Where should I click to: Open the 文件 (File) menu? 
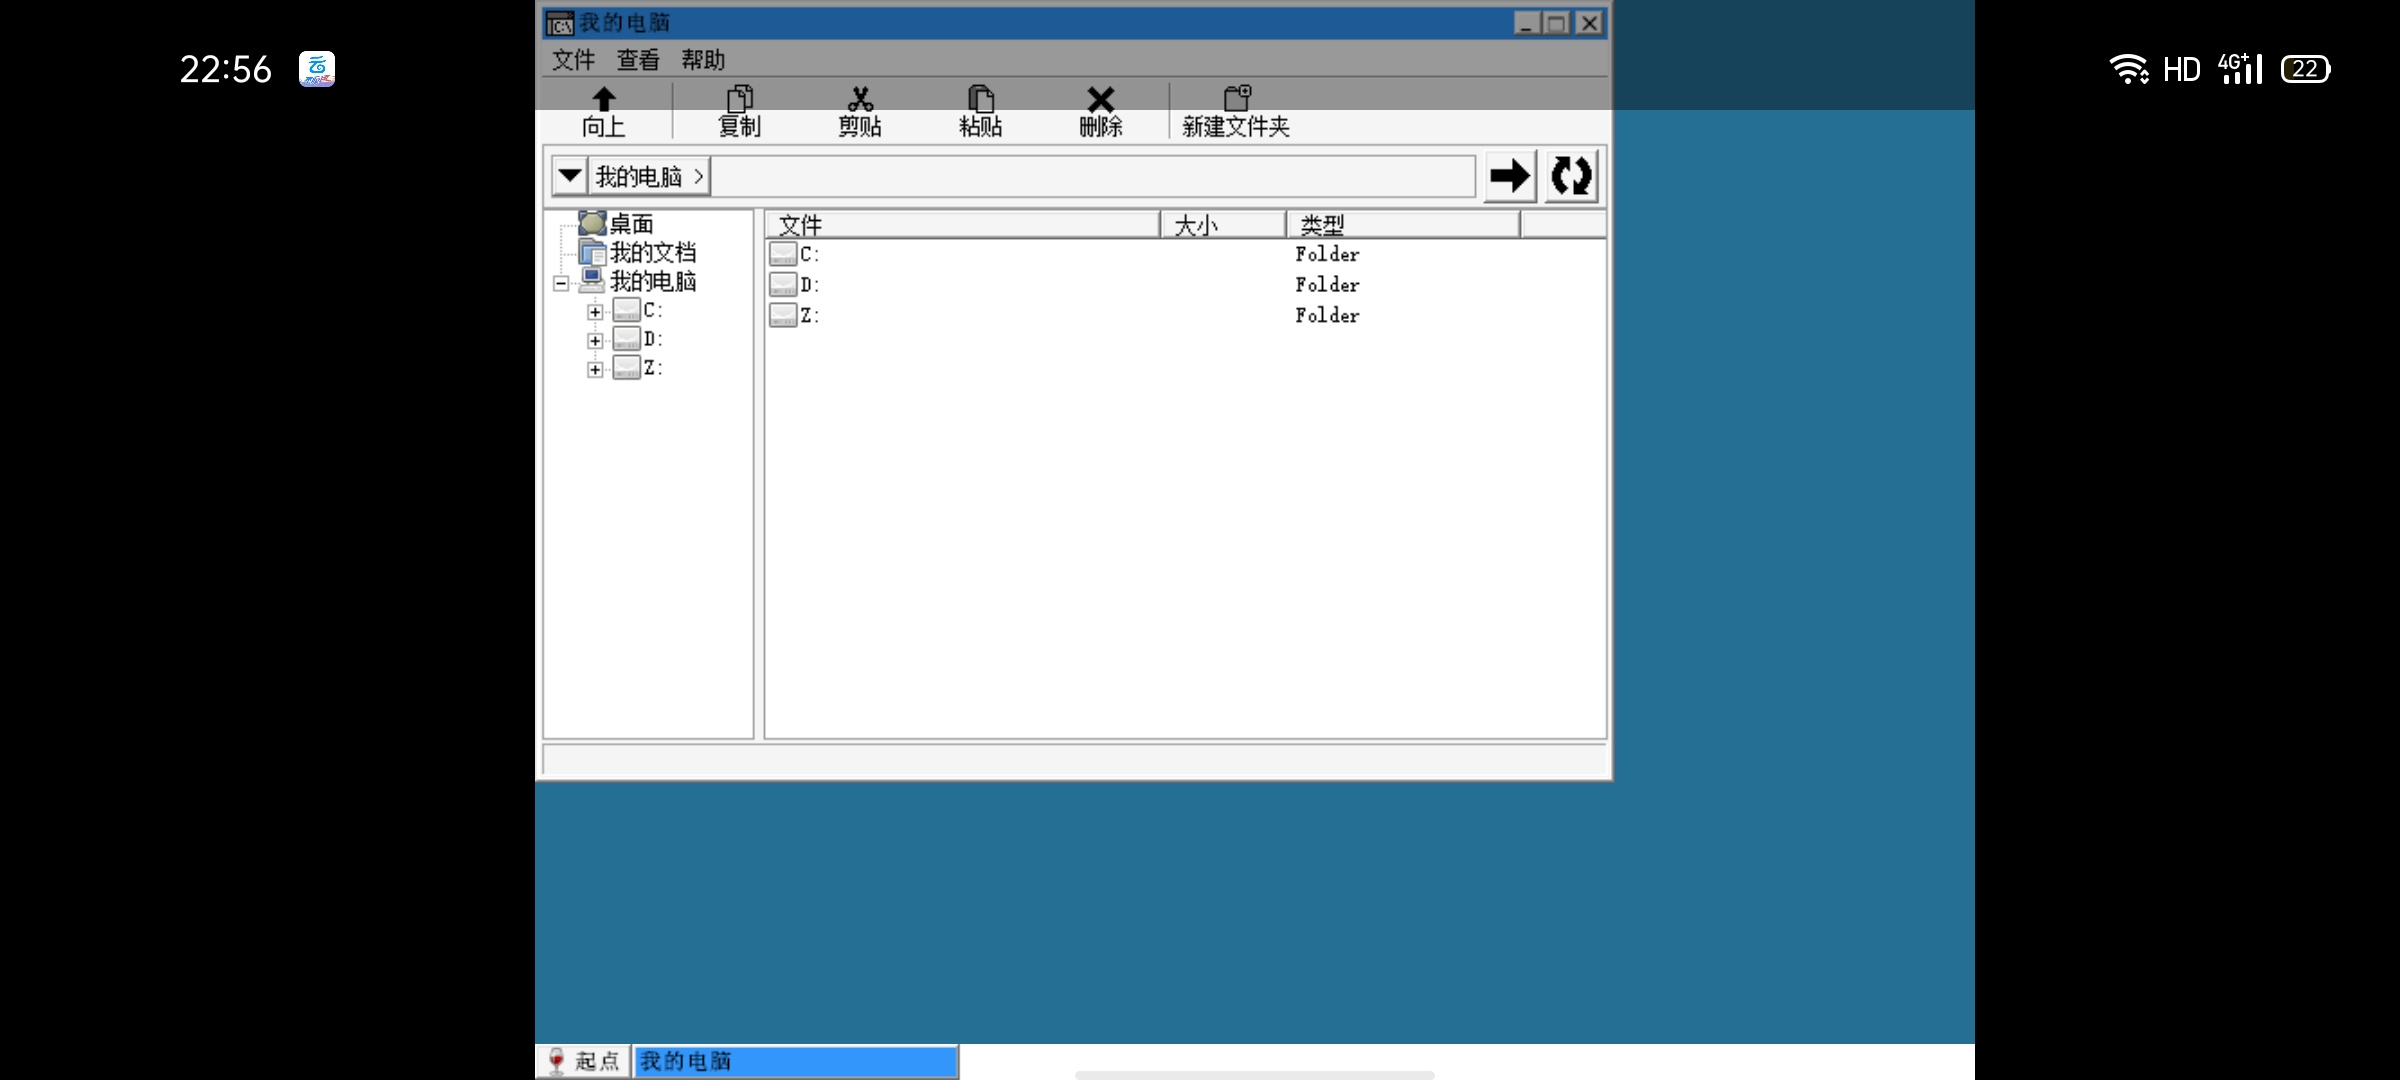coord(574,60)
